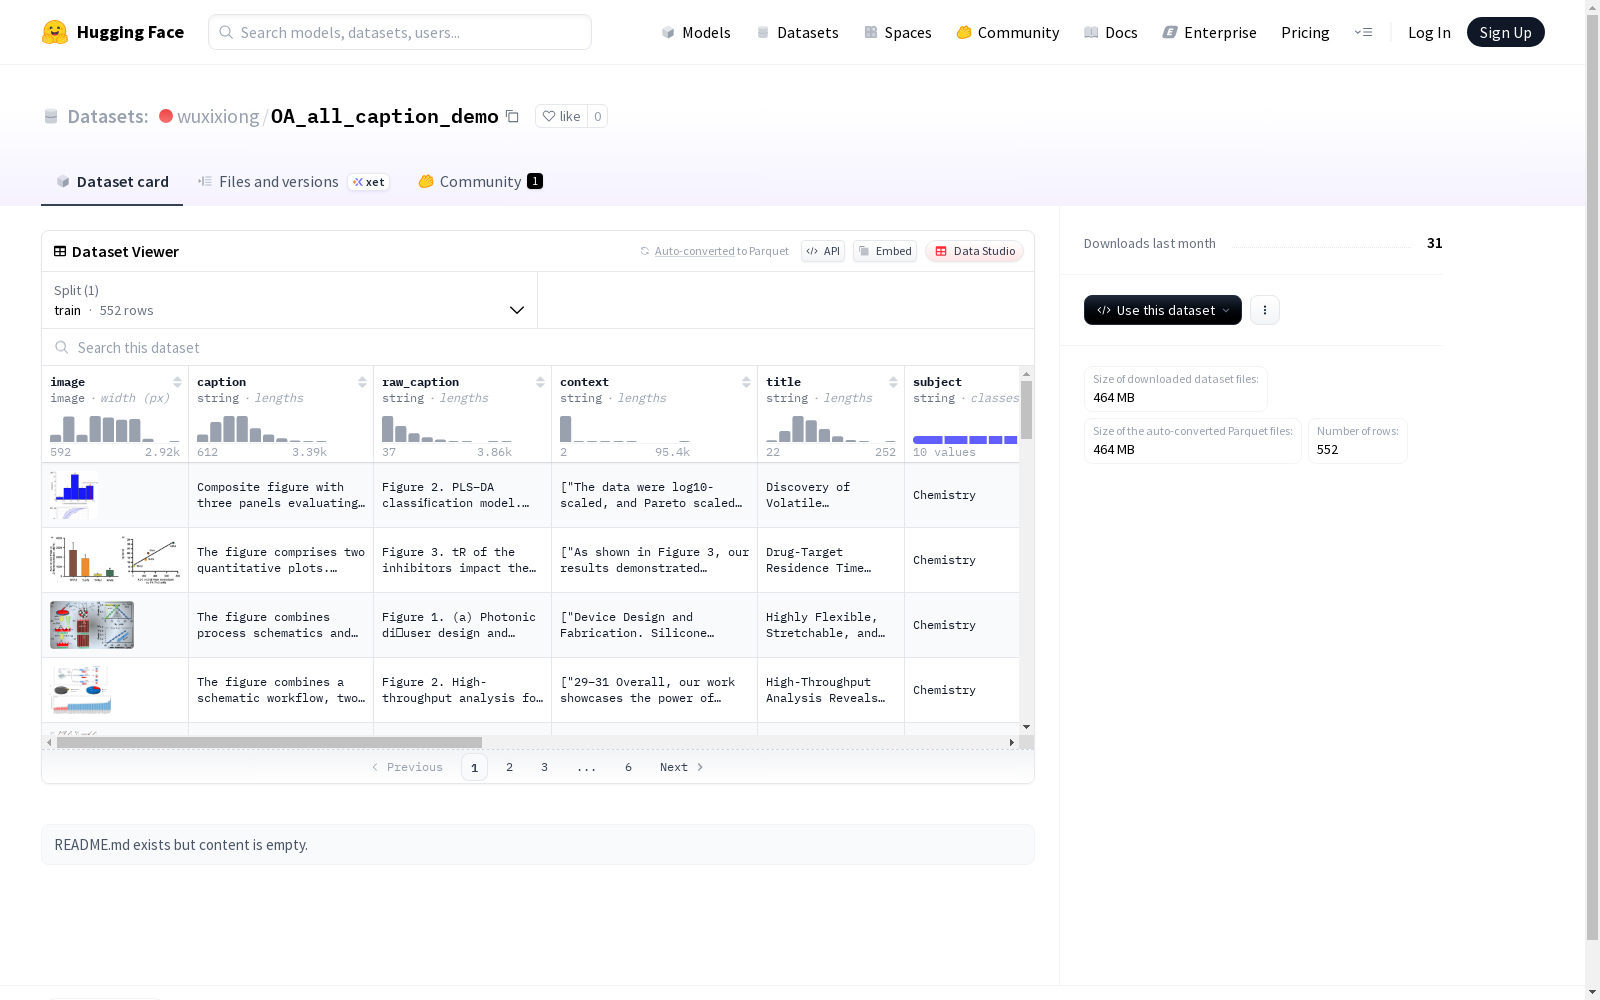Click horizontal scroll left arrow

[x=49, y=742]
